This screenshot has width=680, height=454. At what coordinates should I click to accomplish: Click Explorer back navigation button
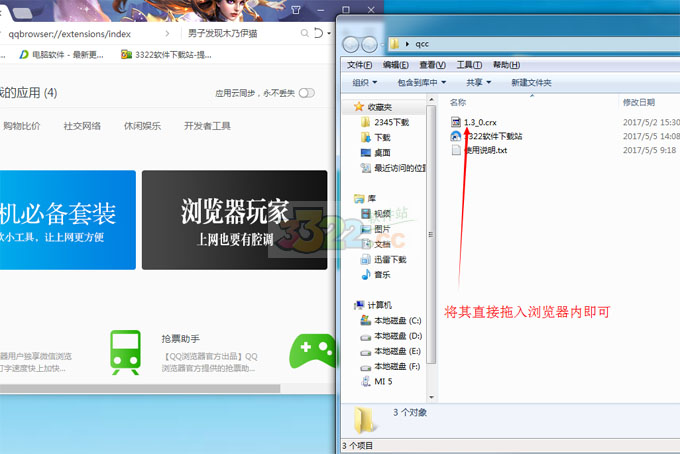(351, 44)
